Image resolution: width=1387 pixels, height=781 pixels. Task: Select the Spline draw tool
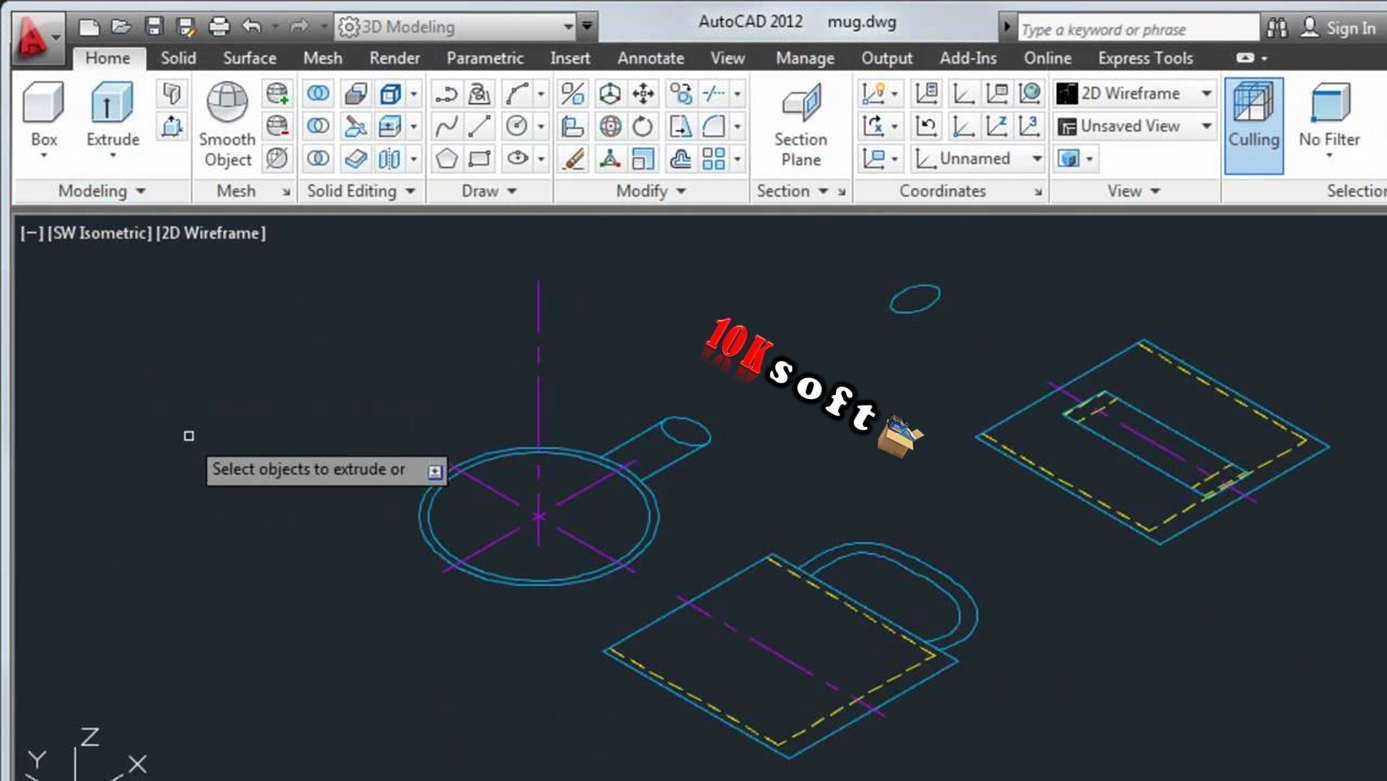[x=446, y=126]
